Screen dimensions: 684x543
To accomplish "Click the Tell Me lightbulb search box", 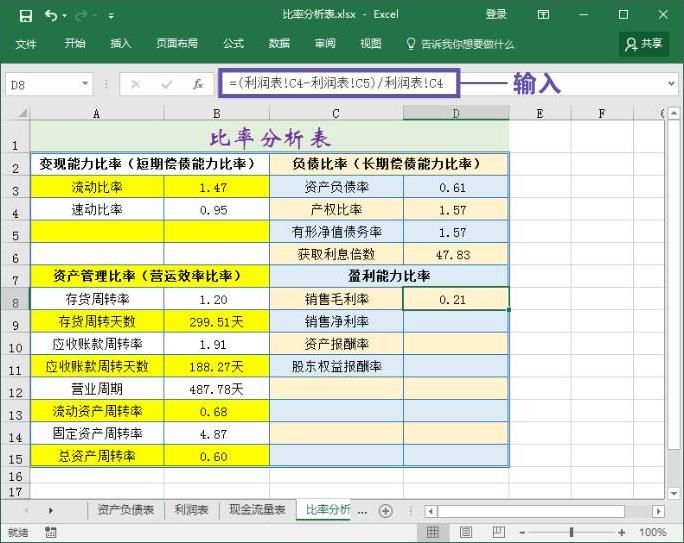I will click(460, 44).
